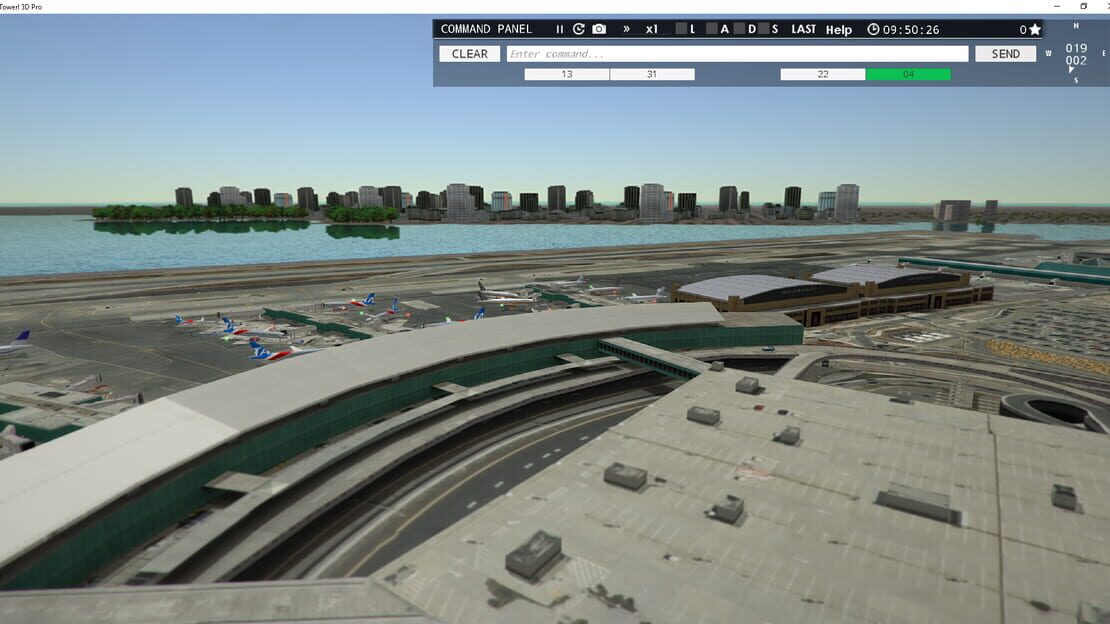Select runway 31
Screen dimensions: 1110x624
[x=652, y=74]
